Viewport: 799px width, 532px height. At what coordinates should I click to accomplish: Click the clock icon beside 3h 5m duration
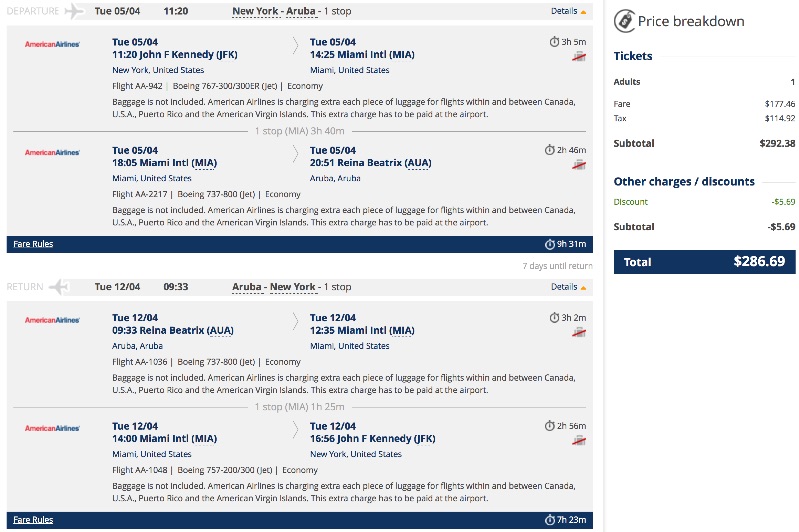point(555,42)
